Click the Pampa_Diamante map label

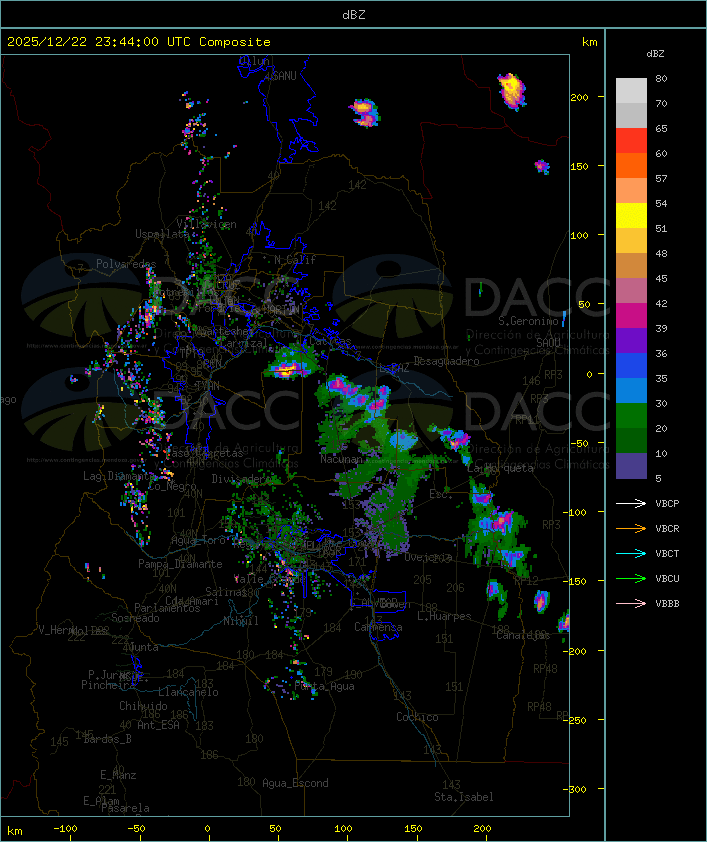pos(180,564)
